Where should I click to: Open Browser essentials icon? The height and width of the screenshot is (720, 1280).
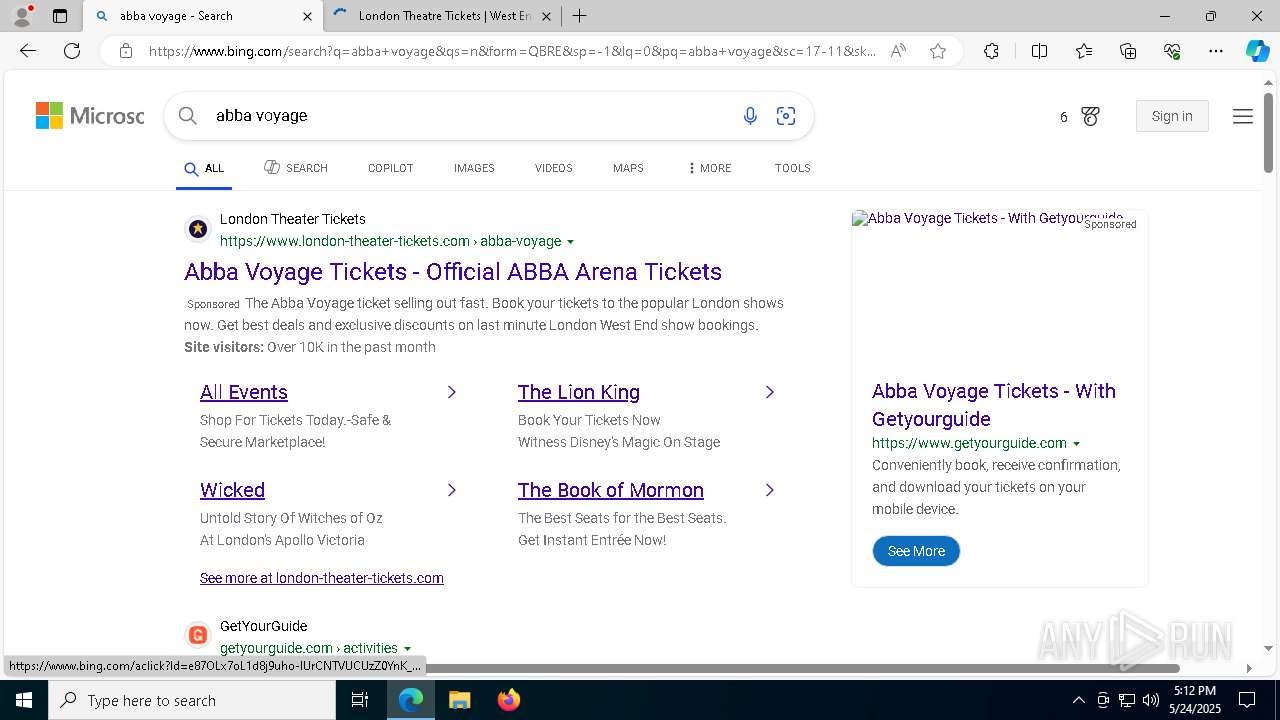tap(1172, 51)
